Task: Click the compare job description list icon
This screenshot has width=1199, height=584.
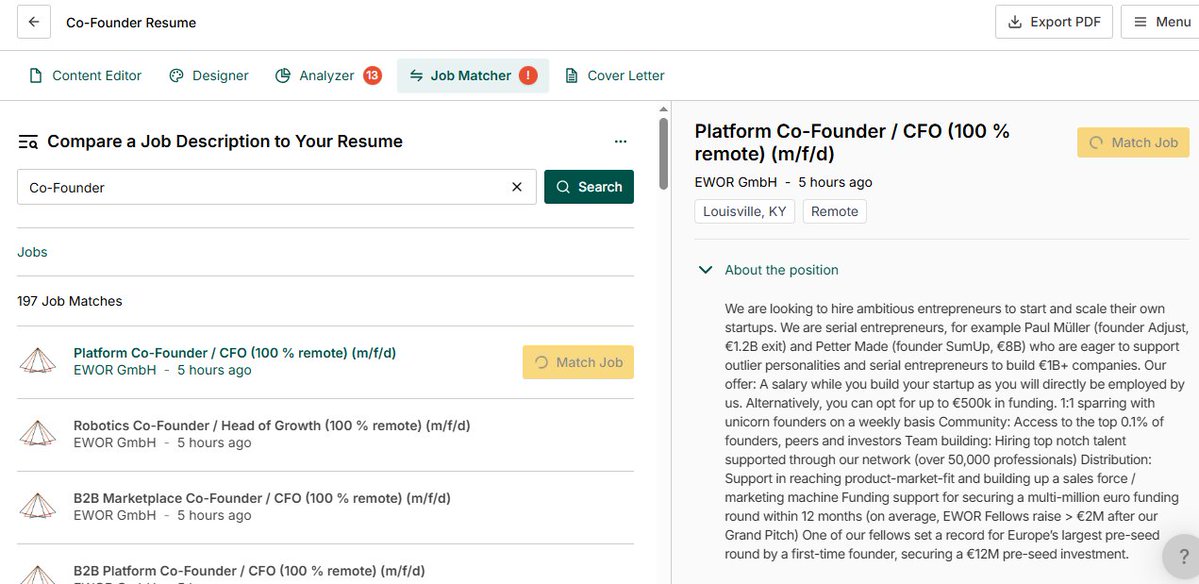Action: 28,141
